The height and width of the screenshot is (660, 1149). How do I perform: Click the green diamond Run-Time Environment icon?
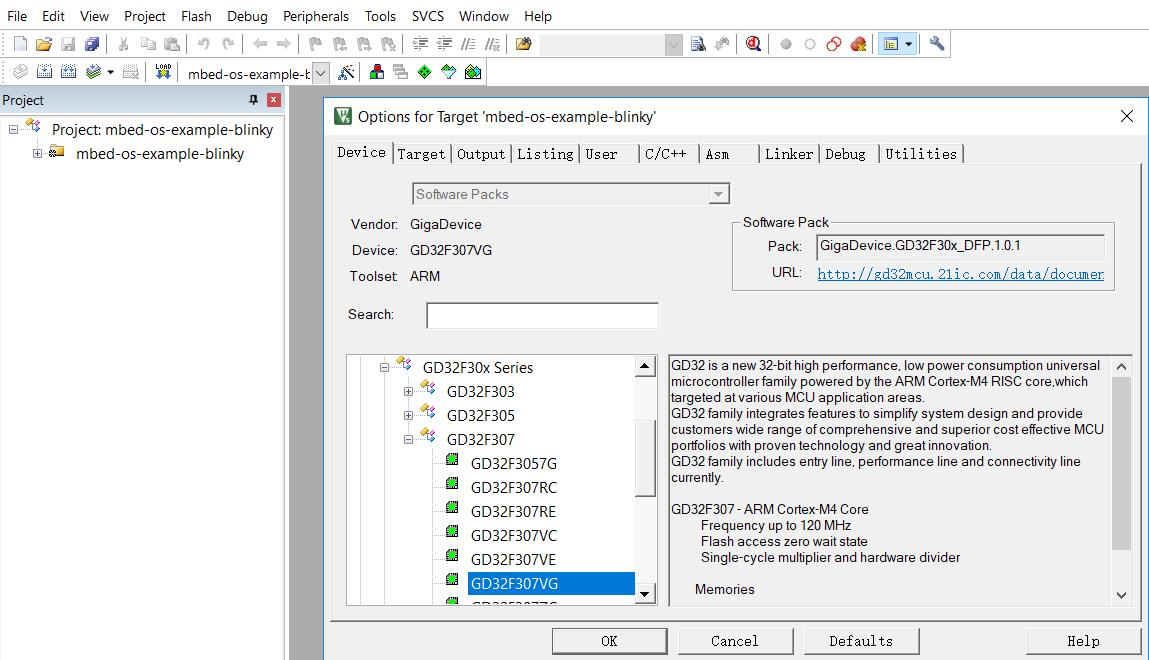click(x=424, y=72)
